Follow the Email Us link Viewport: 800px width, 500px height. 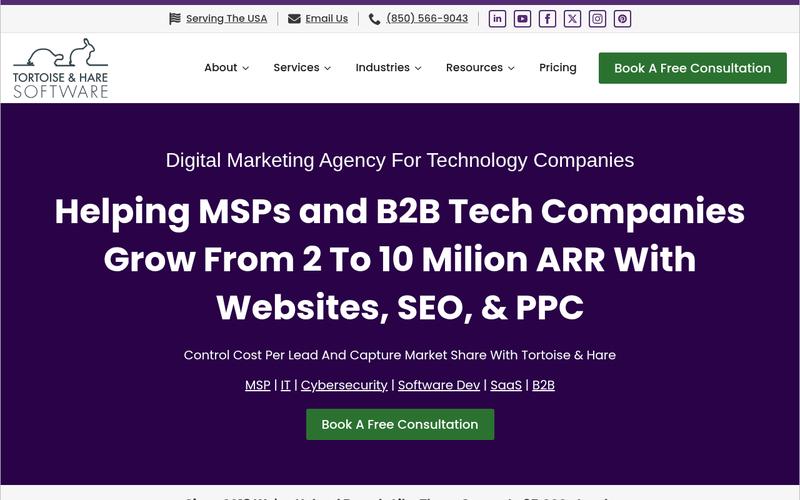(327, 19)
